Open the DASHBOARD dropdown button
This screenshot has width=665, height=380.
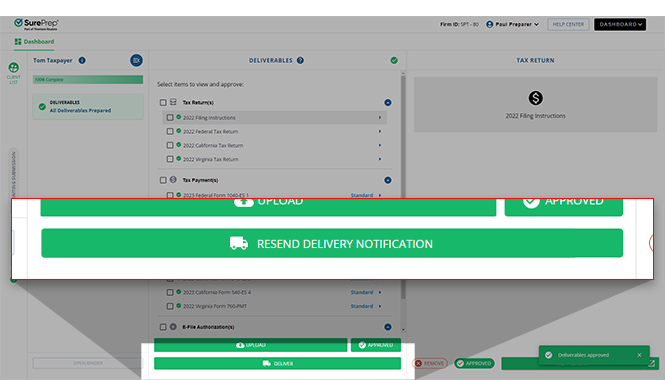(620, 24)
